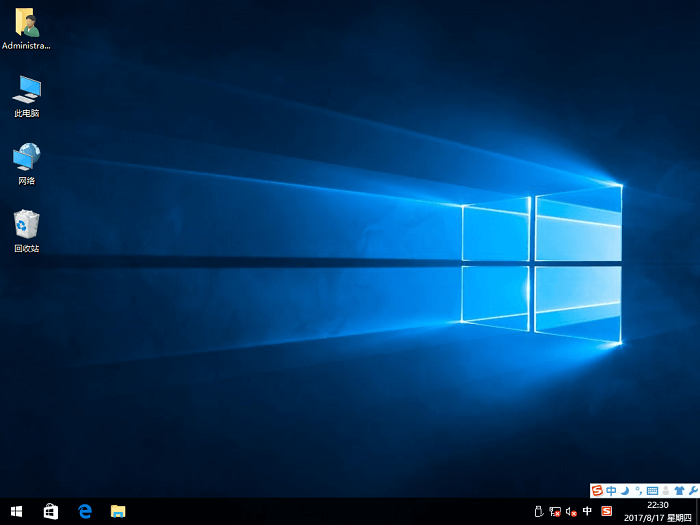Viewport: 700px width, 525px height.
Task: Select the 回收站 Recycle Bin icon
Action: click(27, 231)
